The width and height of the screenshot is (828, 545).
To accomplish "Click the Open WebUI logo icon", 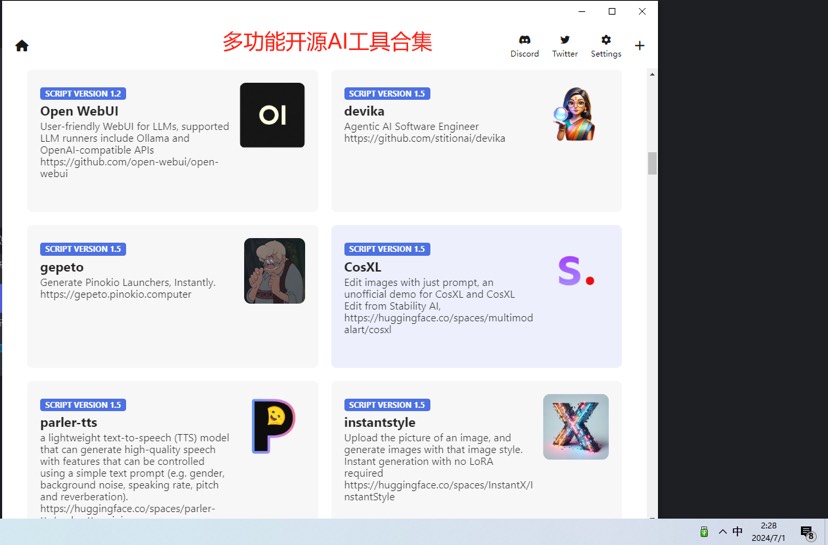I will 272,115.
